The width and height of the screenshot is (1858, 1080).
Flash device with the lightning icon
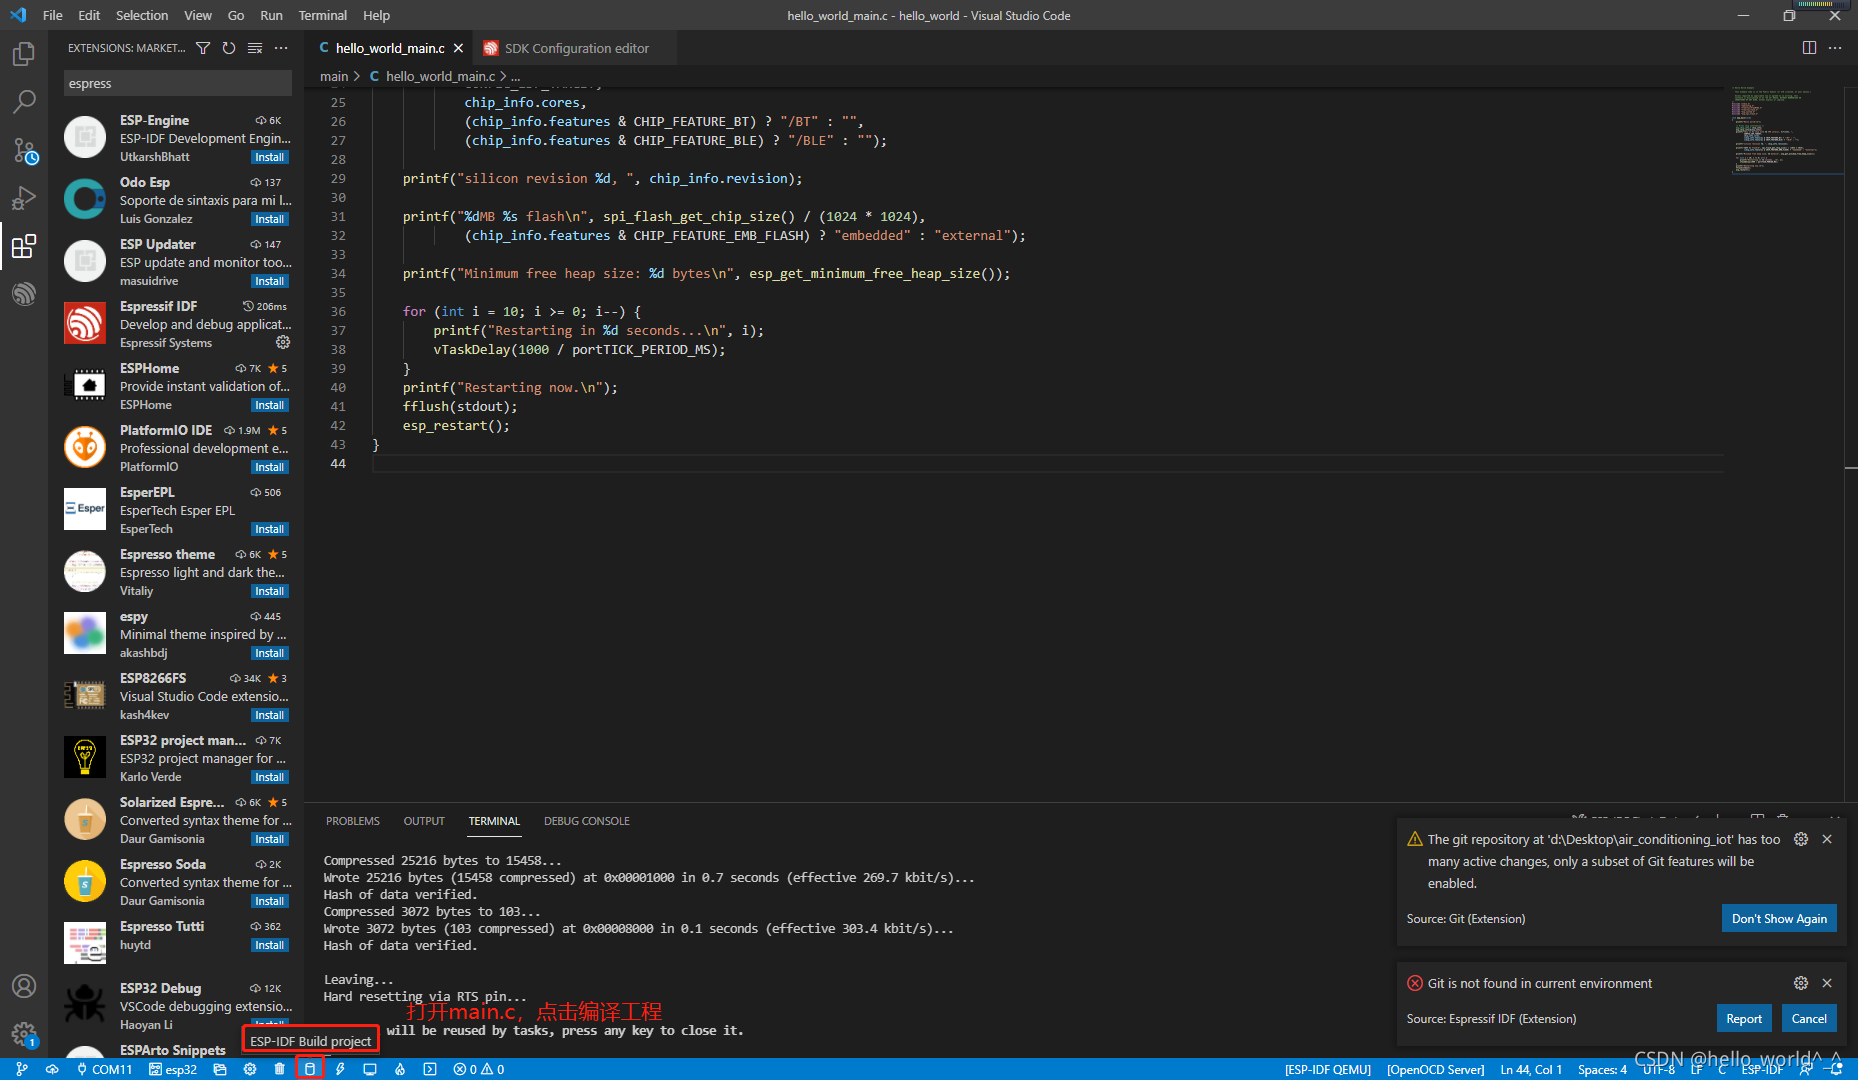(340, 1069)
